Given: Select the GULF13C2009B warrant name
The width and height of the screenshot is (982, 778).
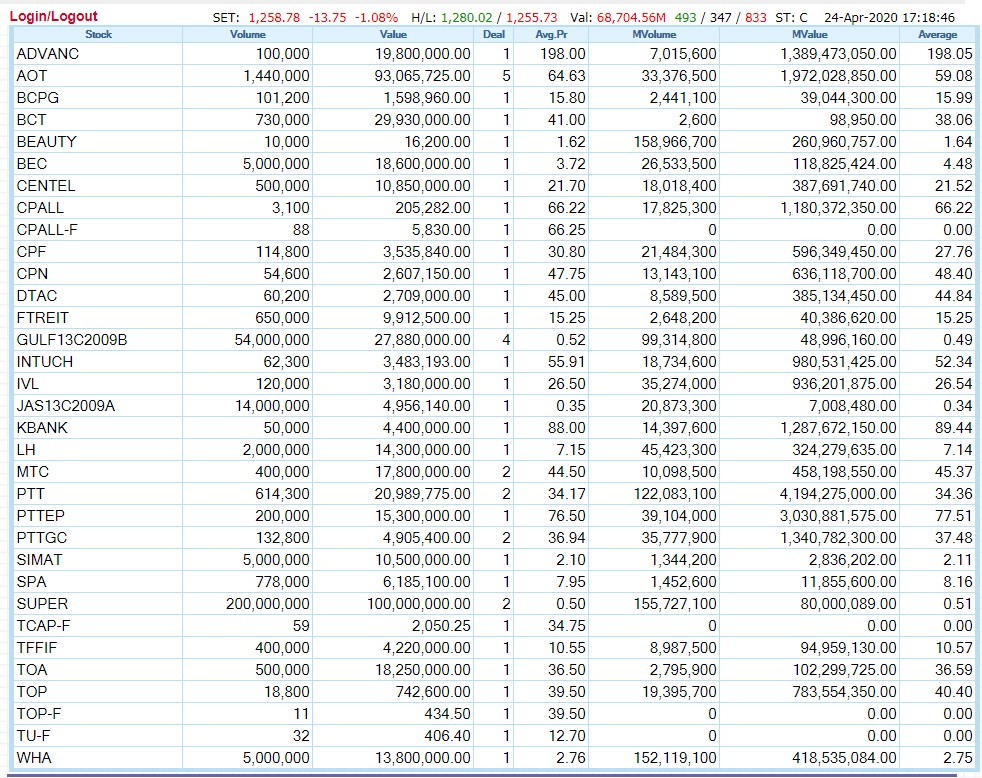Looking at the screenshot, I should (x=72, y=340).
